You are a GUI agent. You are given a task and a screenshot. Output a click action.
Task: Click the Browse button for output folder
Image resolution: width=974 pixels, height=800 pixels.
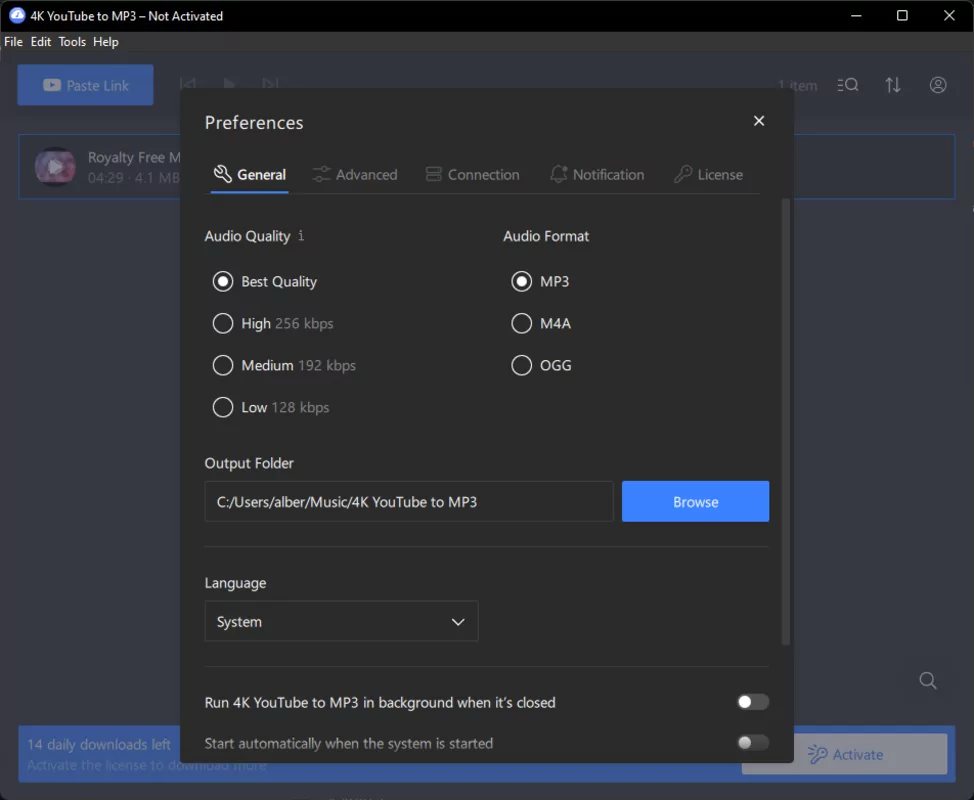pyautogui.click(x=695, y=501)
